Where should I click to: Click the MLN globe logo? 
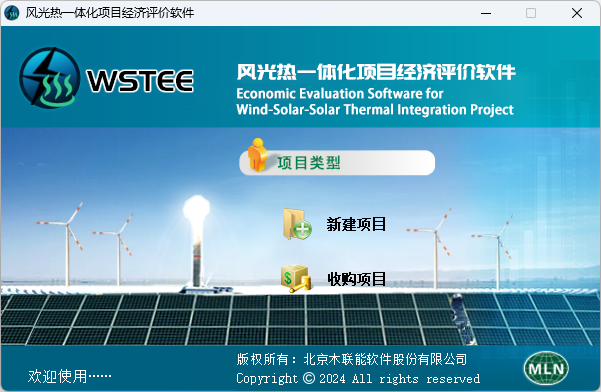pos(546,368)
